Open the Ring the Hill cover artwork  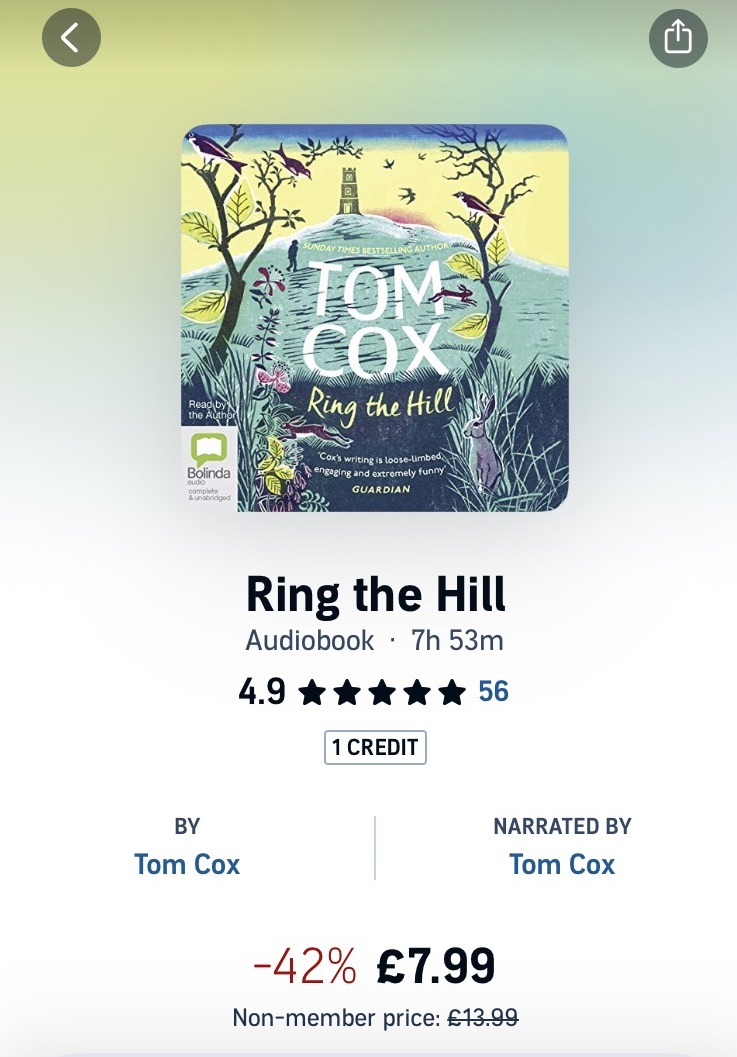pos(375,318)
